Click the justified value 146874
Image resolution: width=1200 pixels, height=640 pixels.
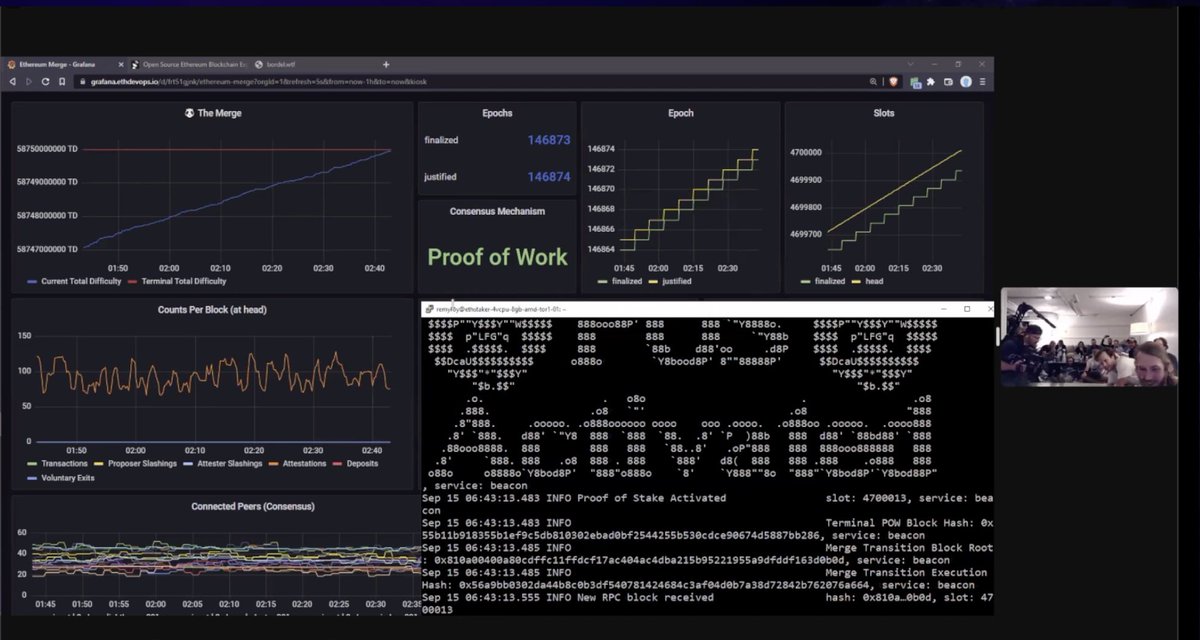(549, 177)
